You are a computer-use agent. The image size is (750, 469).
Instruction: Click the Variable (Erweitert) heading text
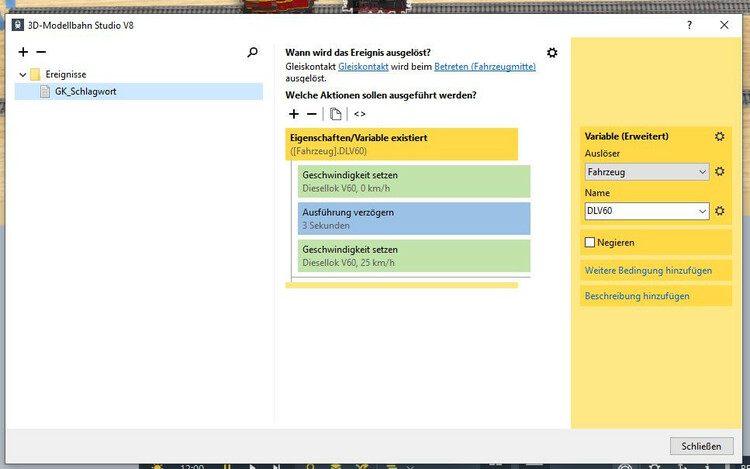click(x=626, y=136)
